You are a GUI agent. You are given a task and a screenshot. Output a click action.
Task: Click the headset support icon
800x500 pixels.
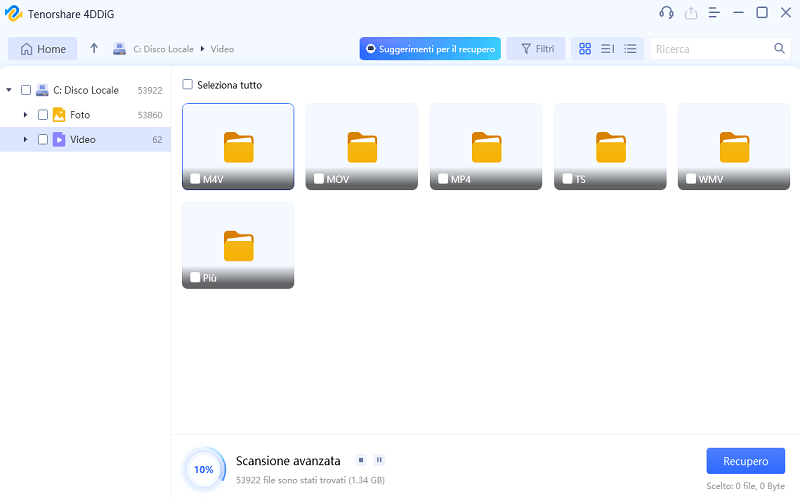(x=667, y=13)
